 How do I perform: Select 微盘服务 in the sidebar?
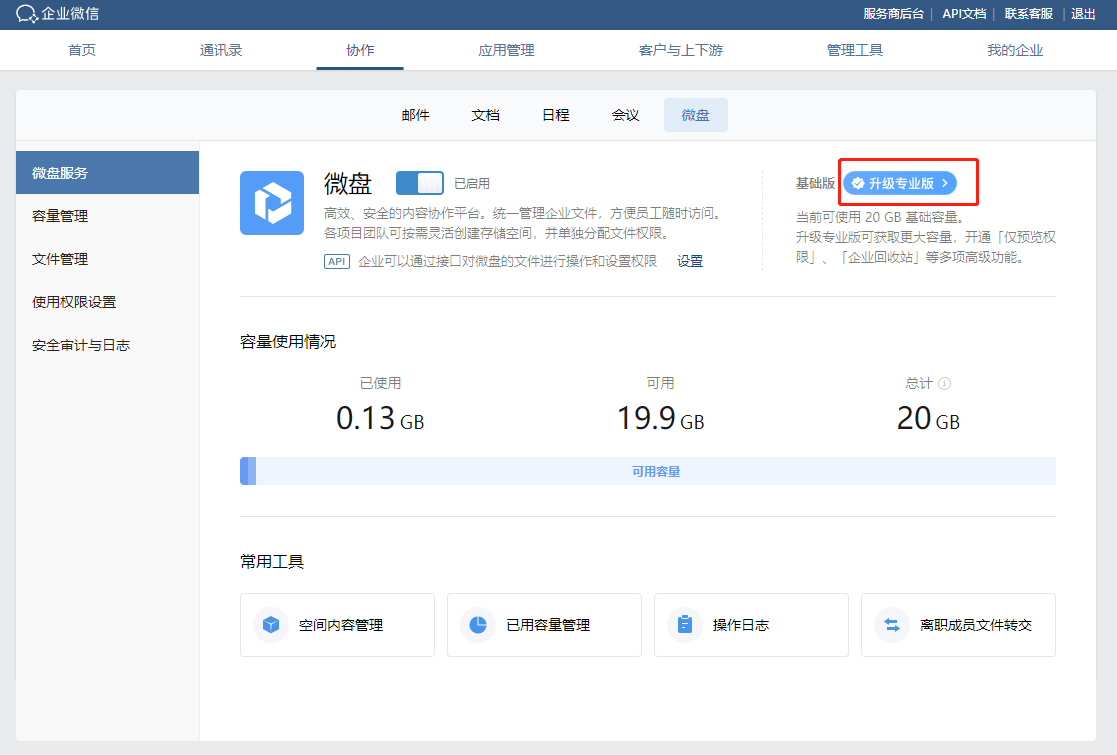pos(108,172)
